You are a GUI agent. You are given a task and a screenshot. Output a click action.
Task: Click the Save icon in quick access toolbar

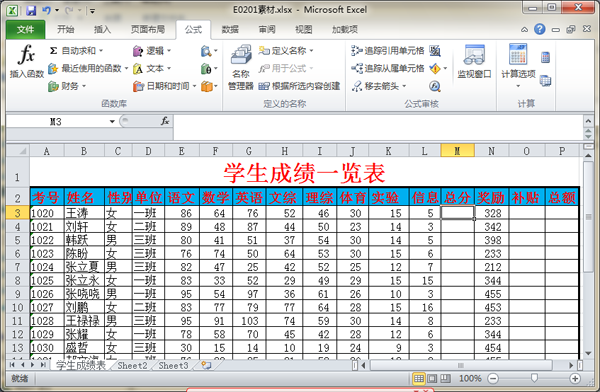[31, 10]
